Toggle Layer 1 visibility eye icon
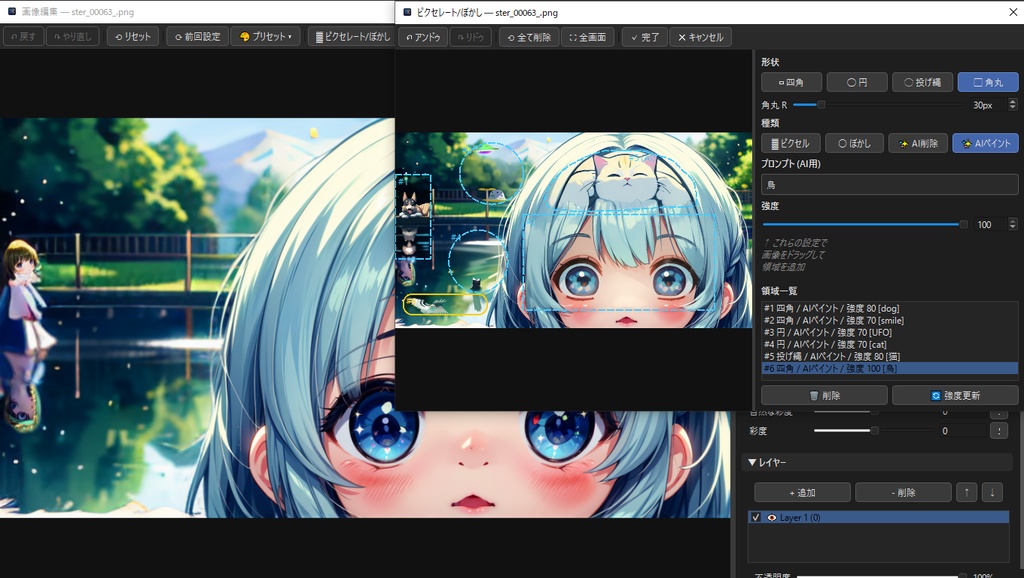The width and height of the screenshot is (1024, 578). coord(771,517)
